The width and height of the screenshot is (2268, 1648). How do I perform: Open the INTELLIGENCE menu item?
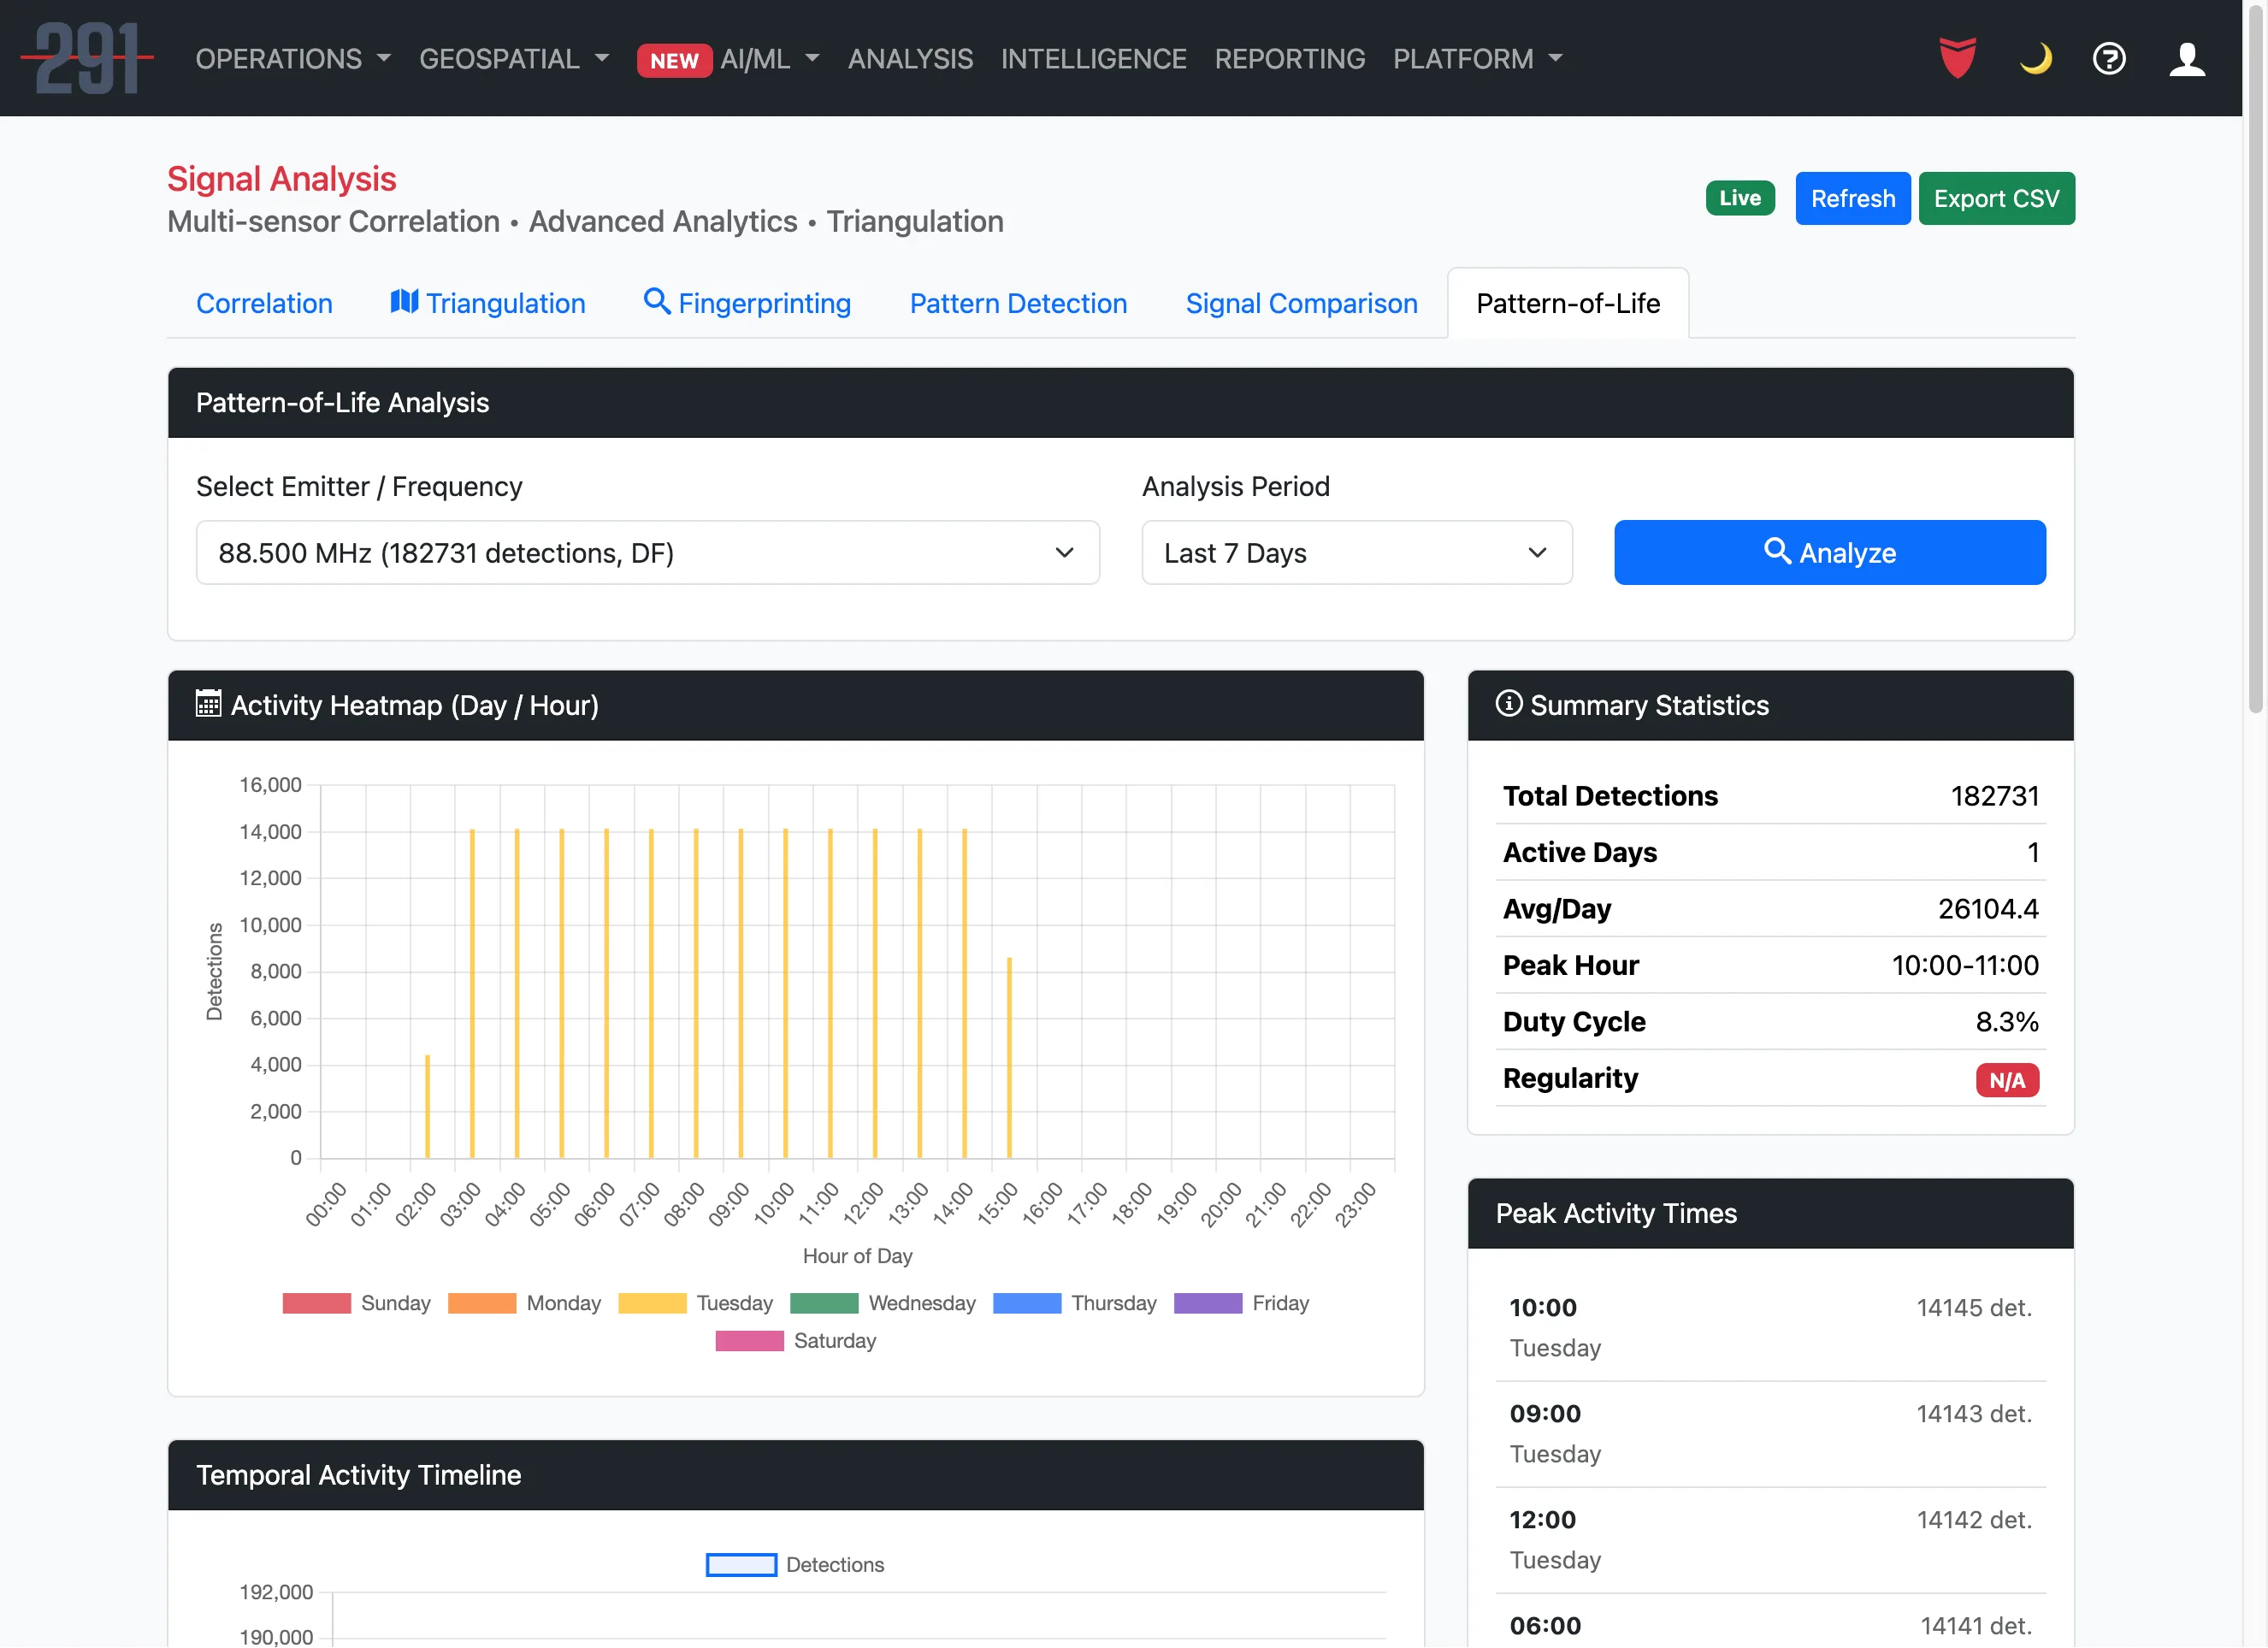tap(1094, 59)
